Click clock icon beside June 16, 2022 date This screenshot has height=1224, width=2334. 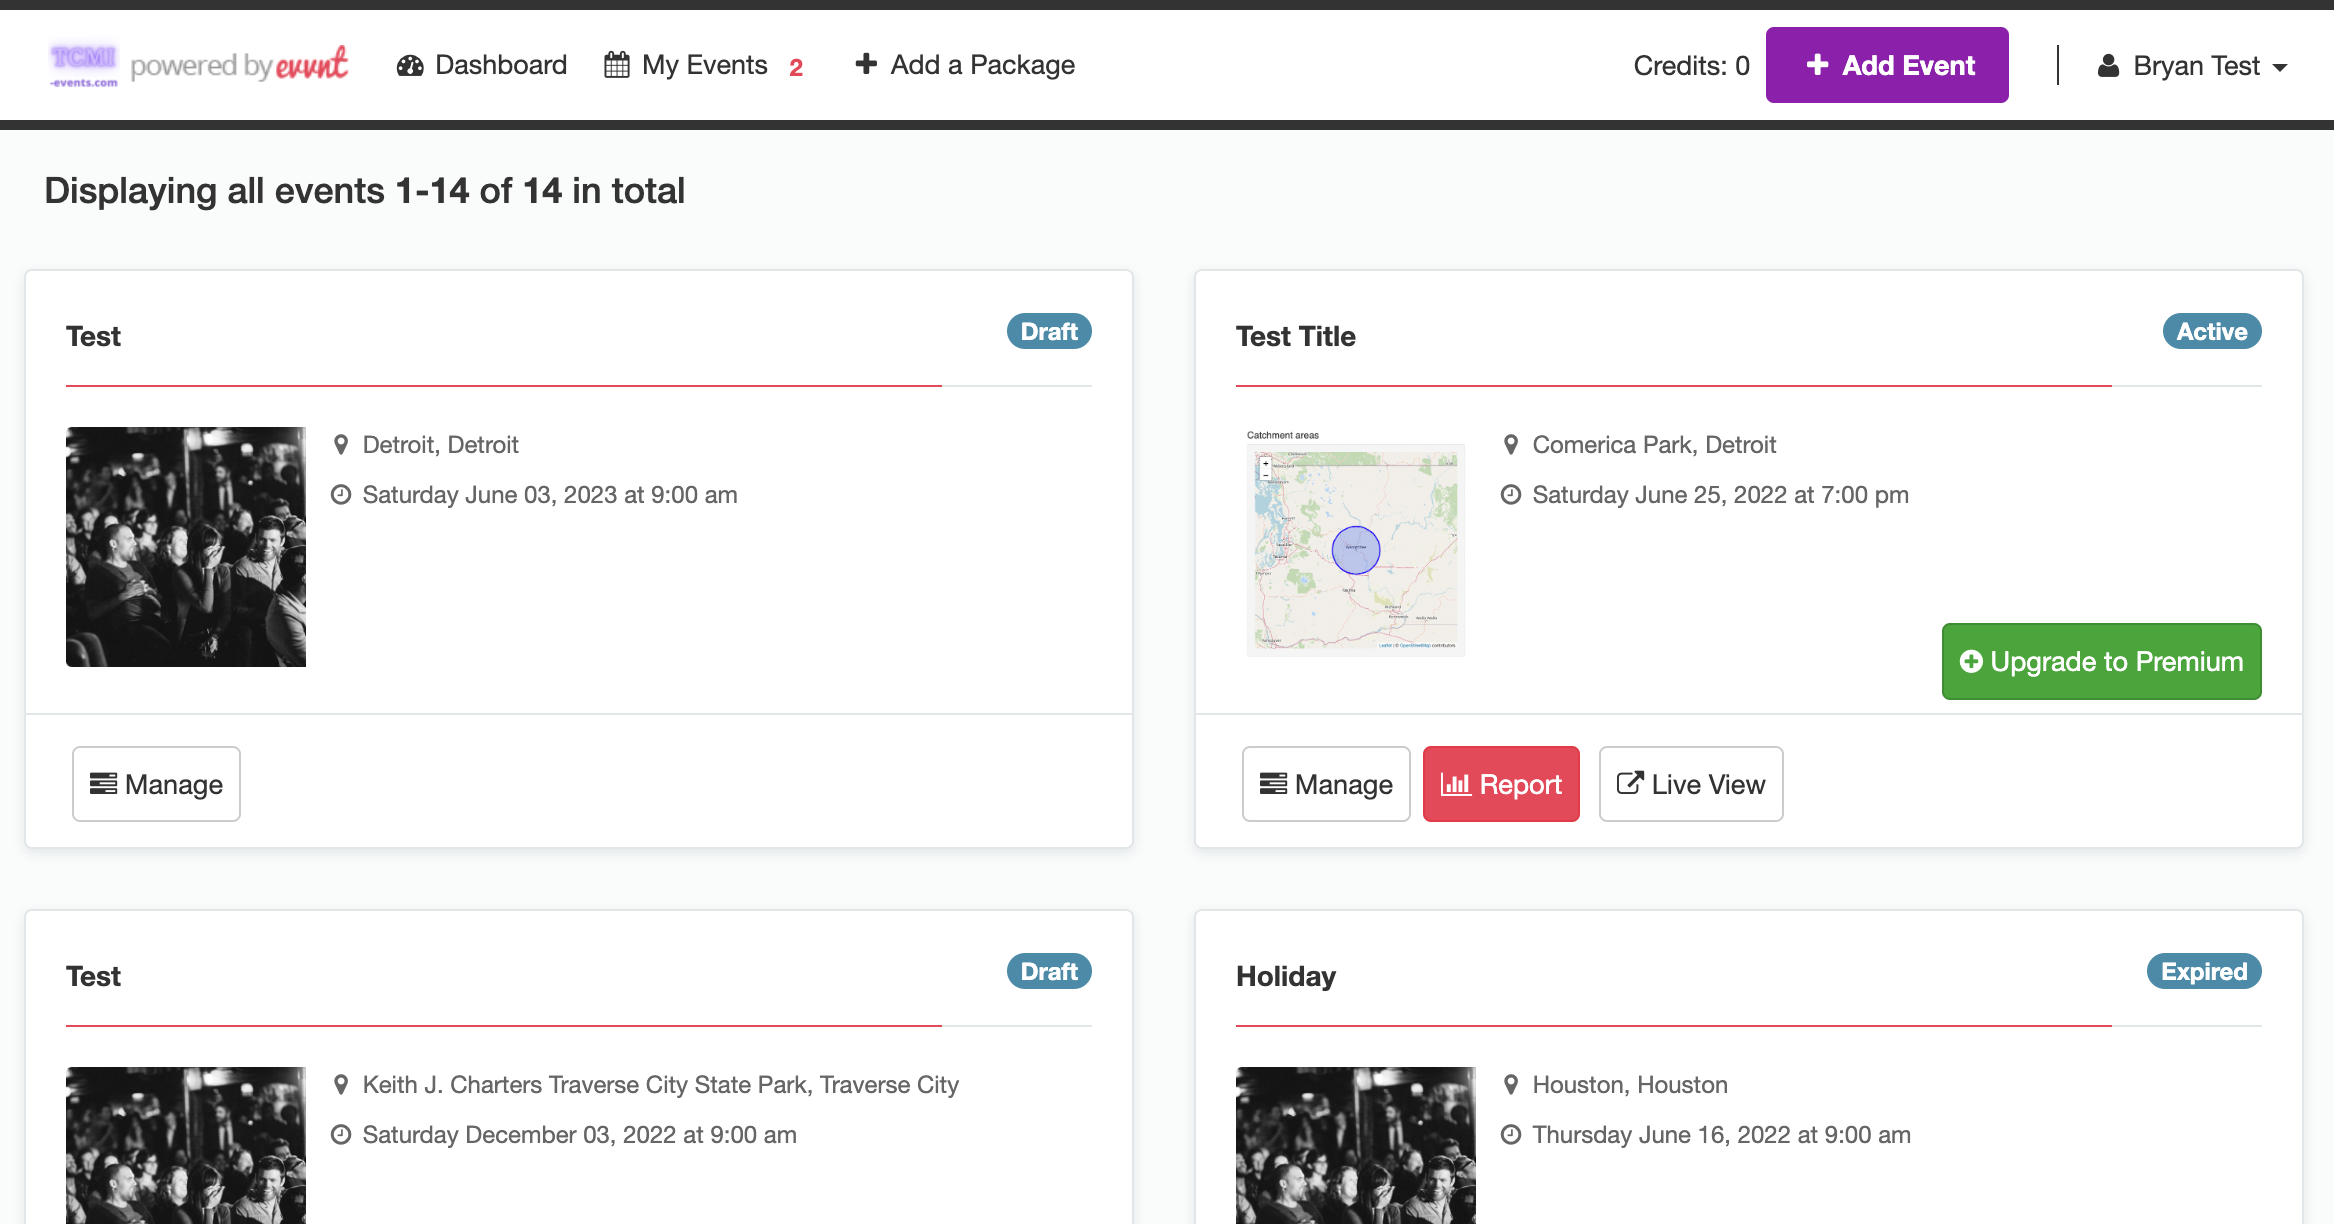point(1511,1135)
